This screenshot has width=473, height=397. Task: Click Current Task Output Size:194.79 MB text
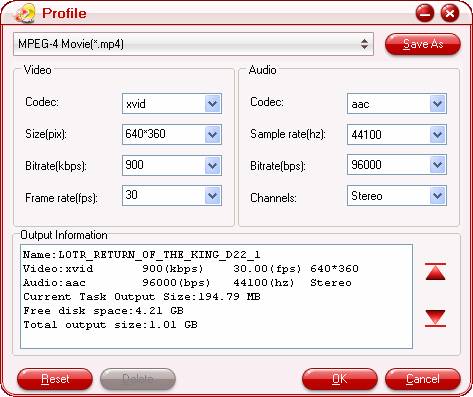pyautogui.click(x=142, y=297)
